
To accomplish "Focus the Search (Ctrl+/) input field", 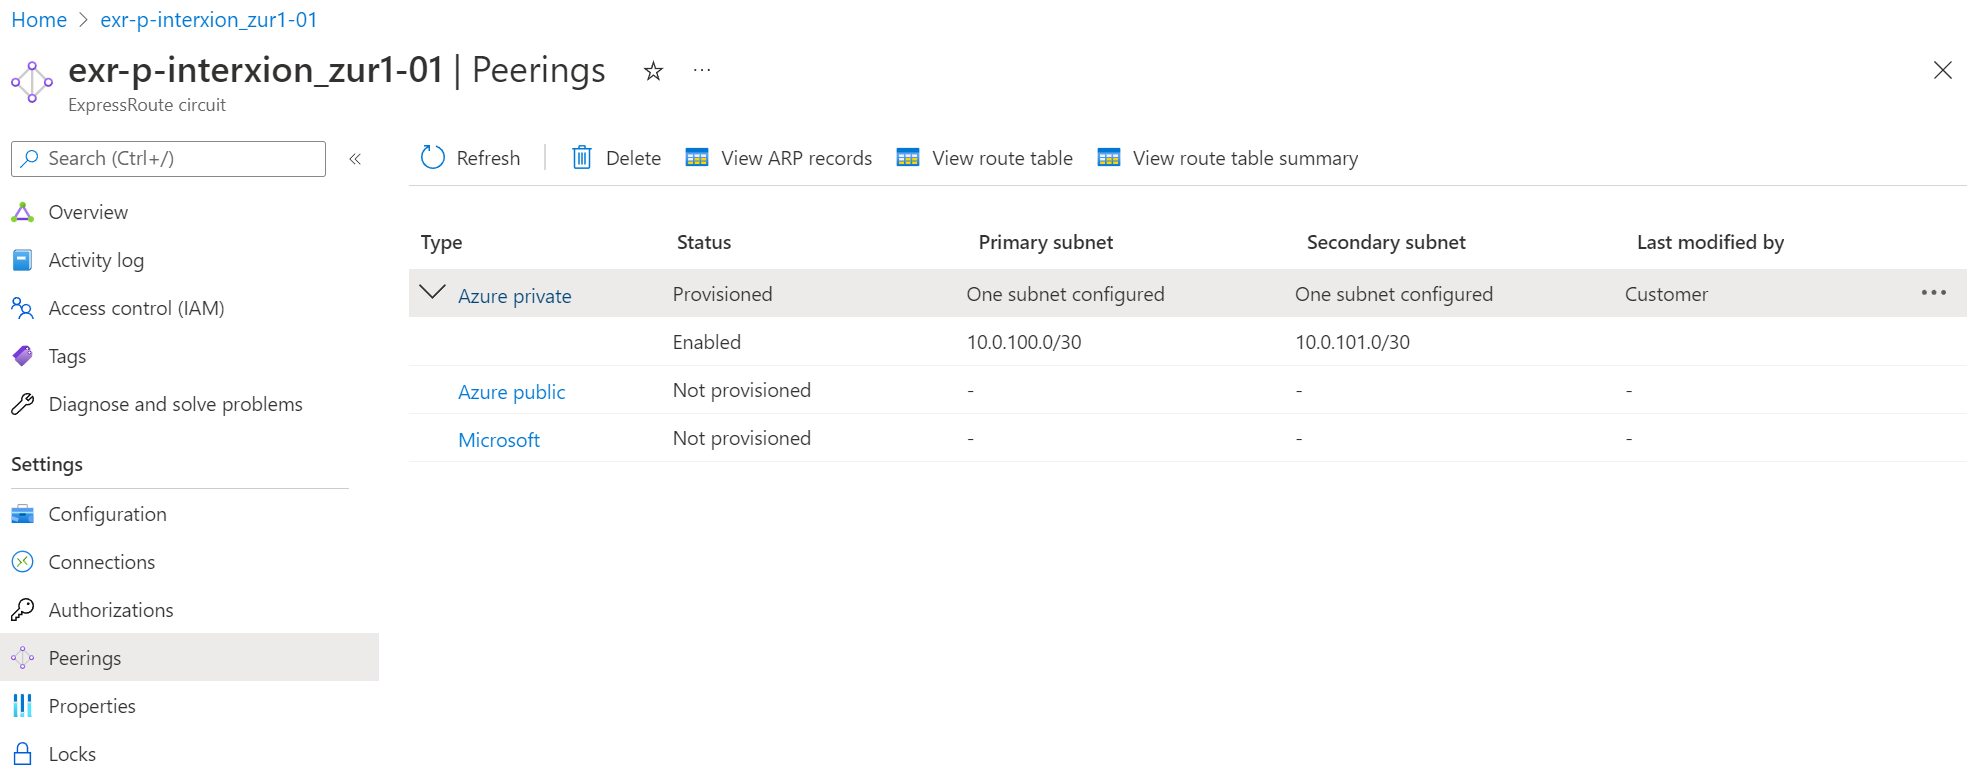I will (168, 159).
